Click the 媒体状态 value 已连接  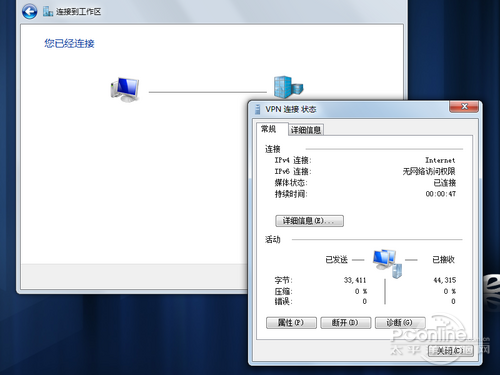pos(444,183)
